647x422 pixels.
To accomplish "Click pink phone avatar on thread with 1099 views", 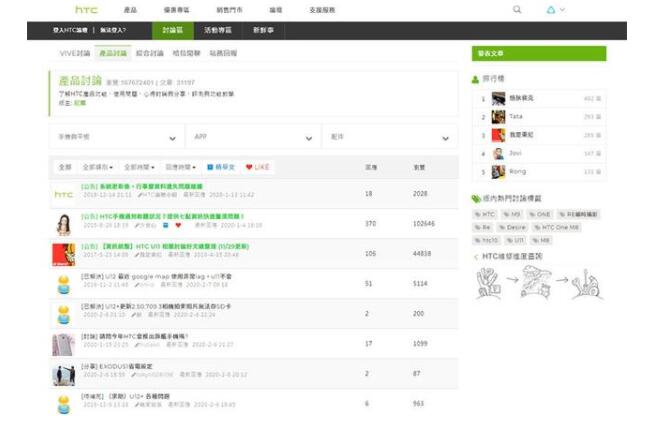I will (64, 344).
